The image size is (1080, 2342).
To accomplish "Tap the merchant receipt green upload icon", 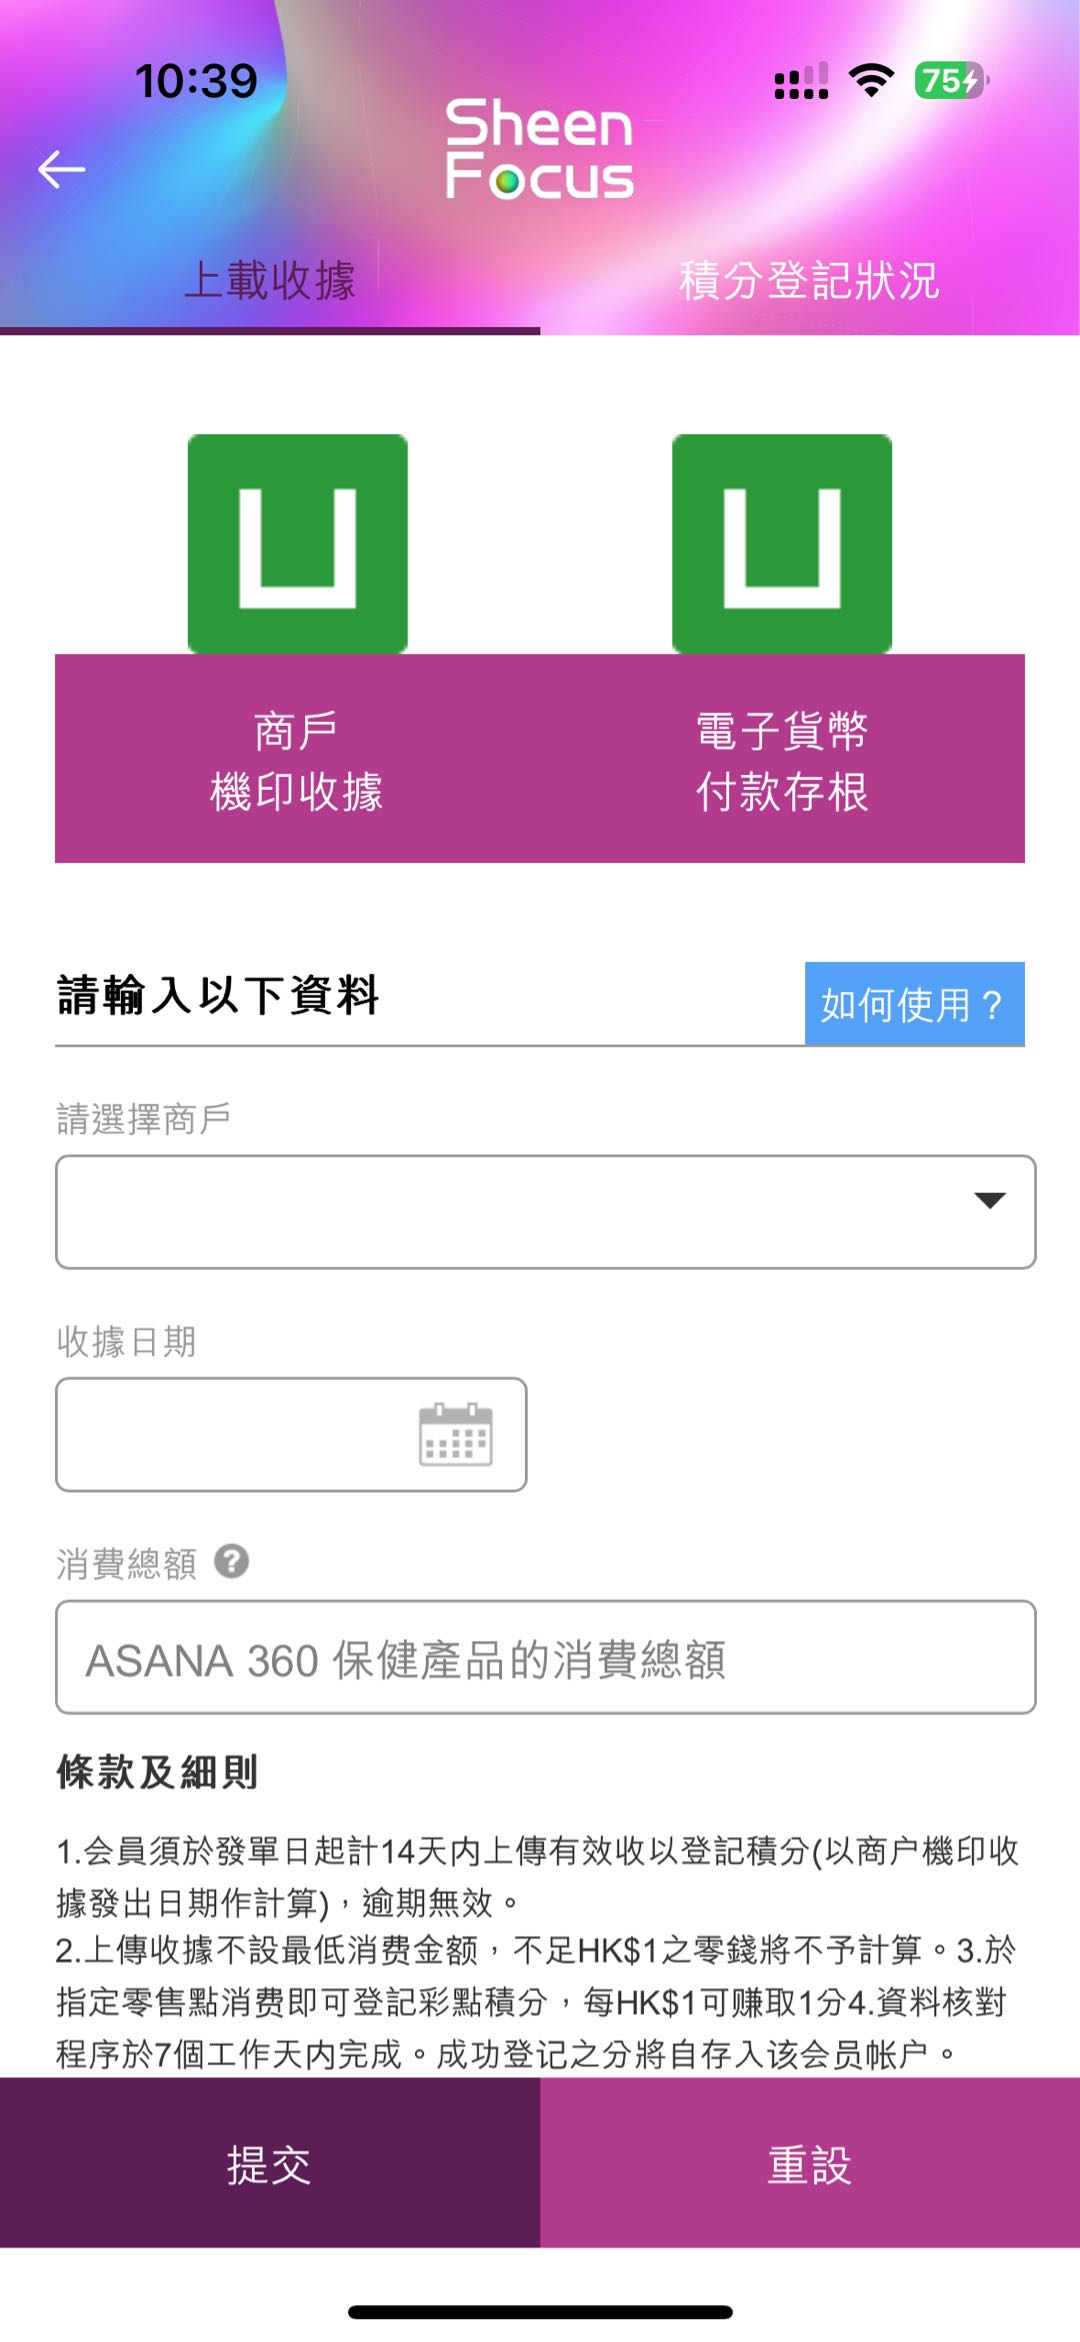I will (x=298, y=544).
